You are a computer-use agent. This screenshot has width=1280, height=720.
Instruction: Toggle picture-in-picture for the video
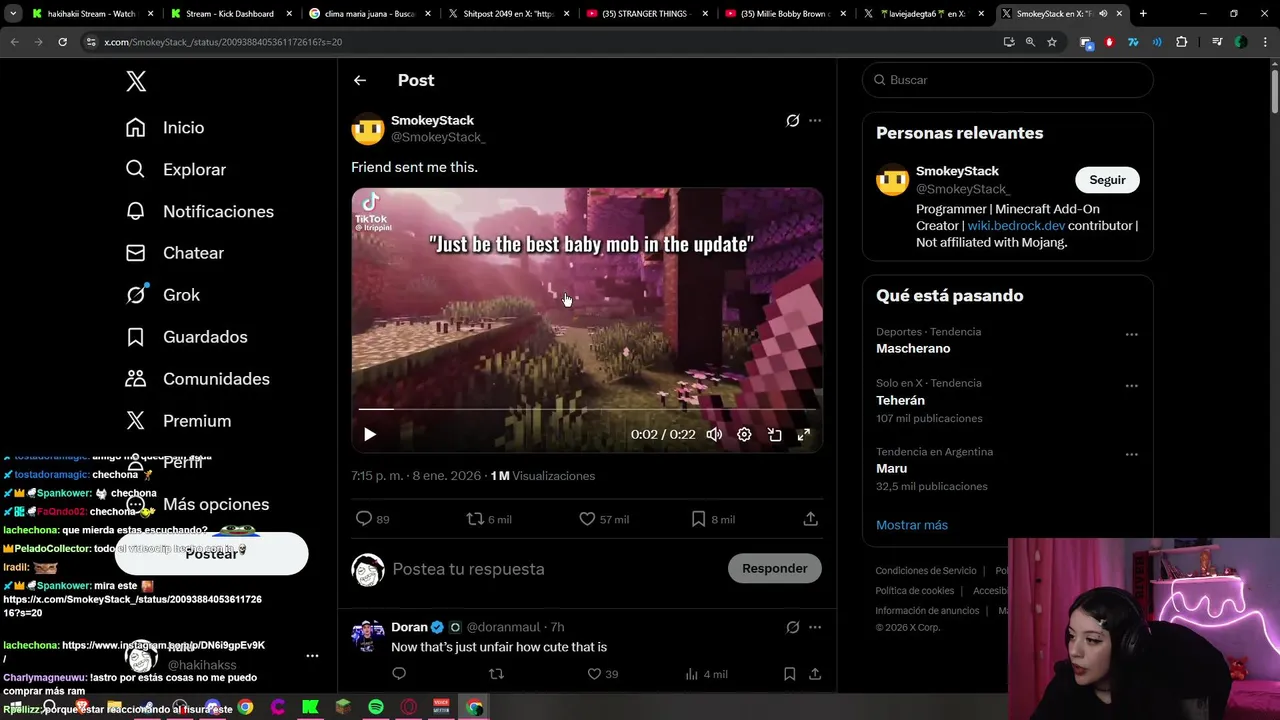[774, 434]
